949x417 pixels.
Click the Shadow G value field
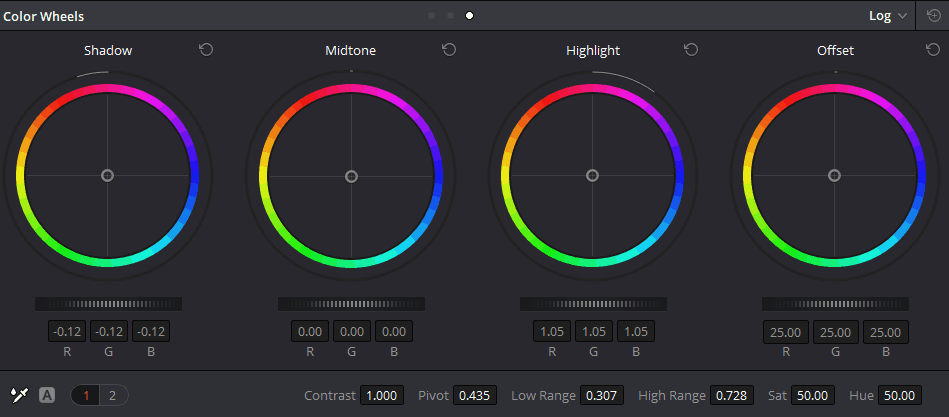(110, 332)
